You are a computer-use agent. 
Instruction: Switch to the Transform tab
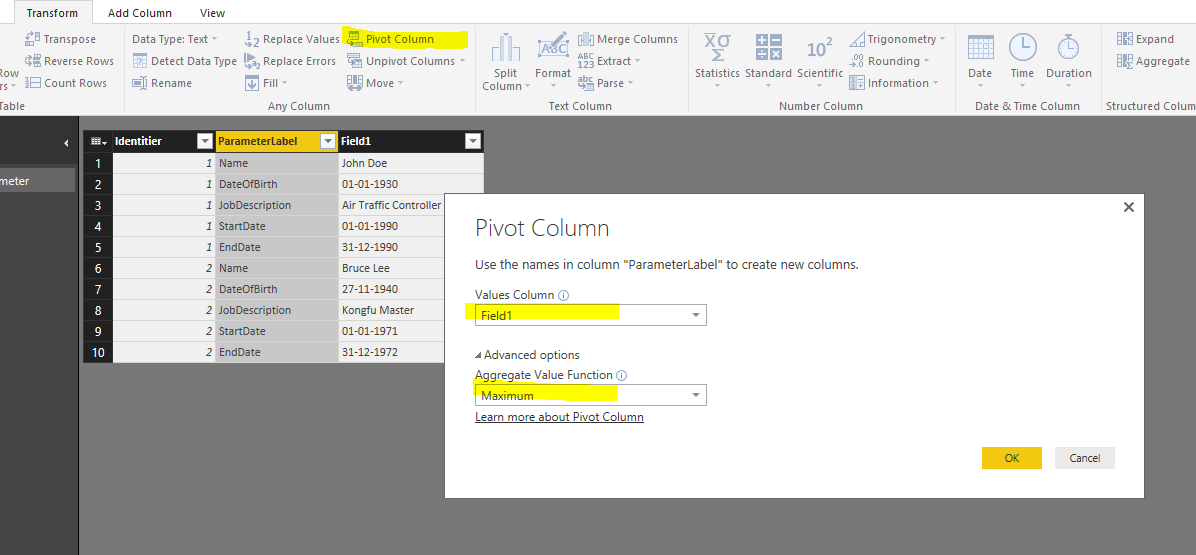click(x=52, y=13)
